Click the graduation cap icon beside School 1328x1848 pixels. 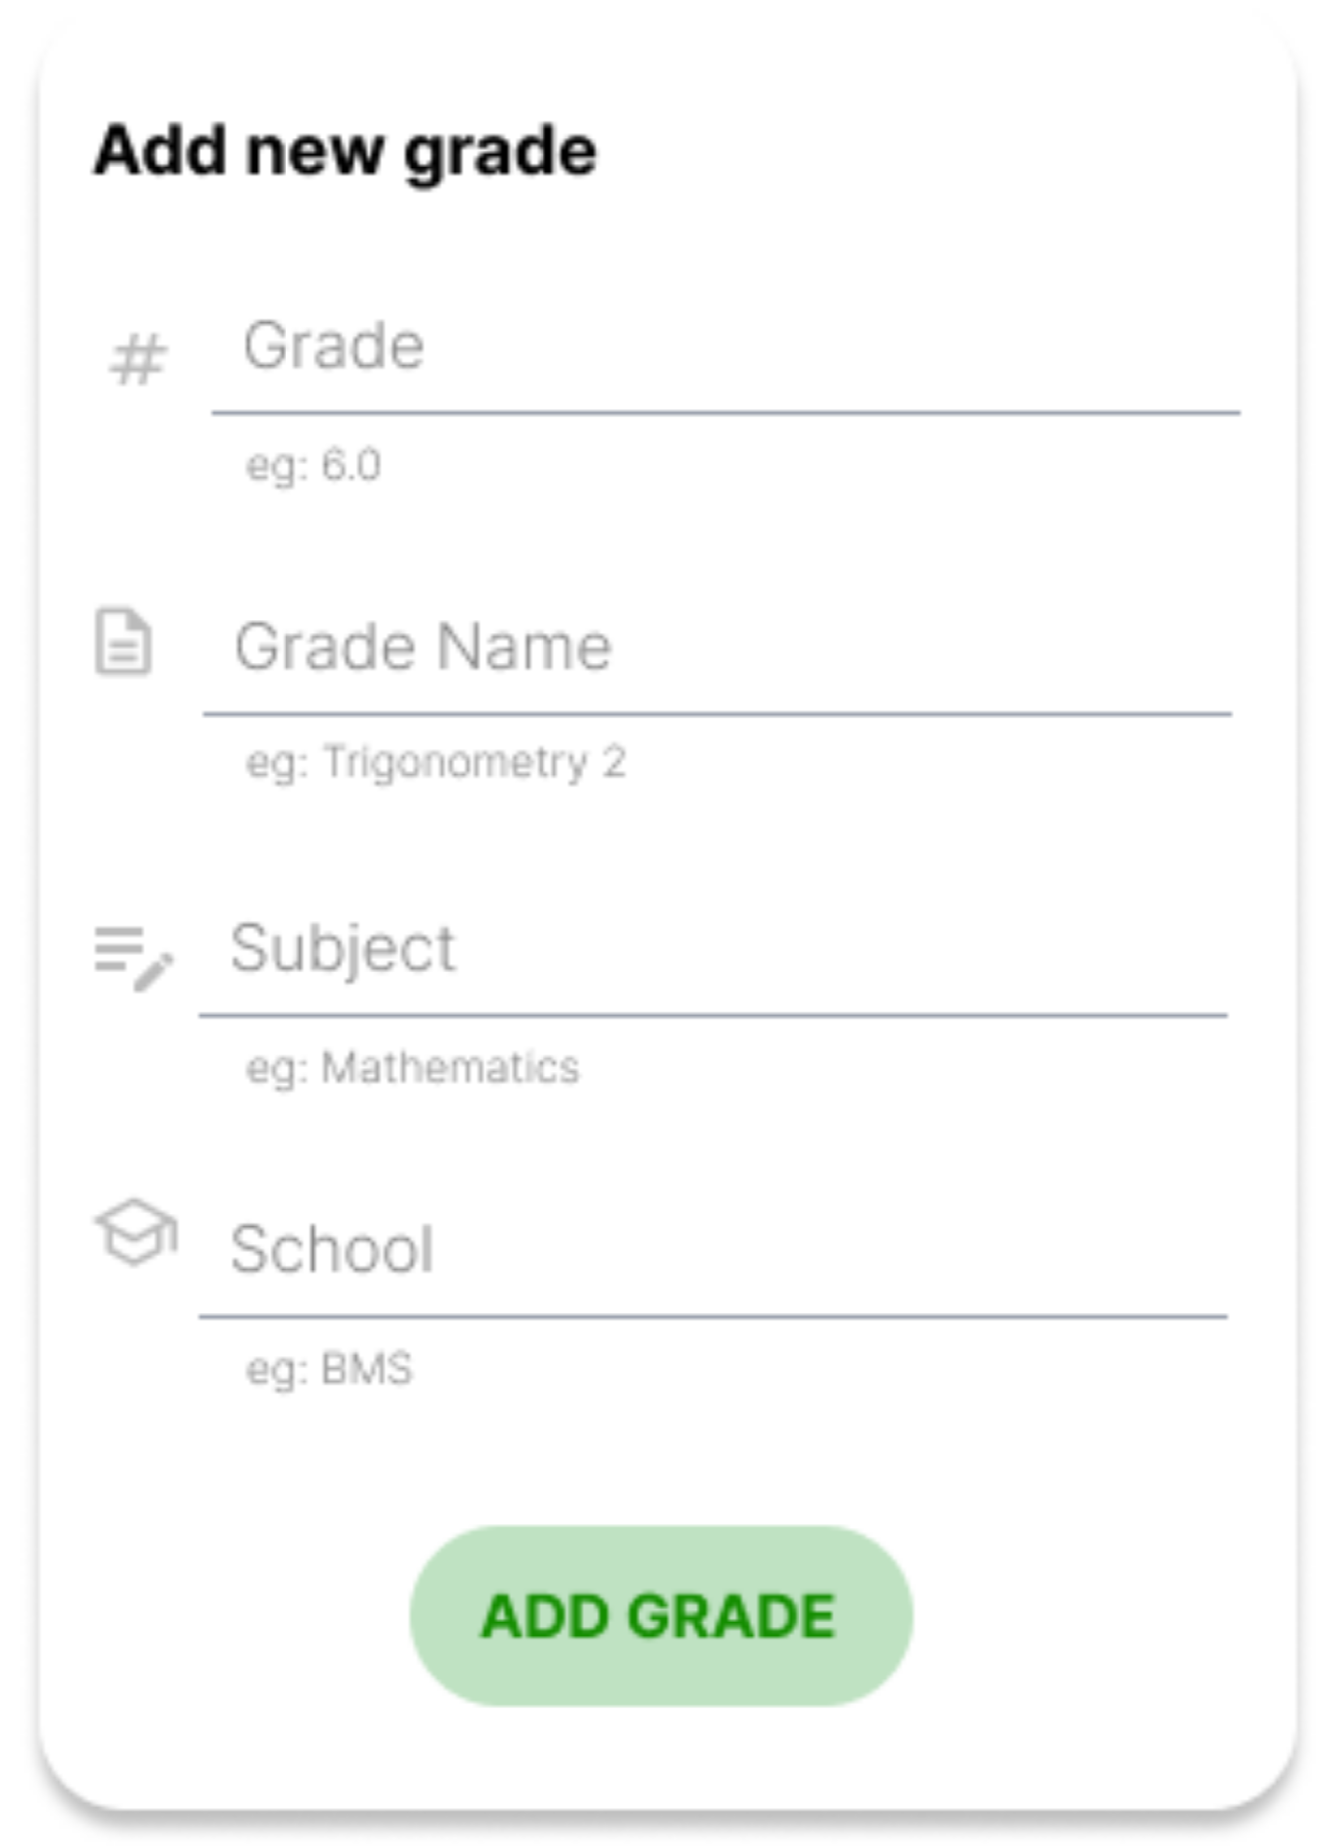(136, 1232)
